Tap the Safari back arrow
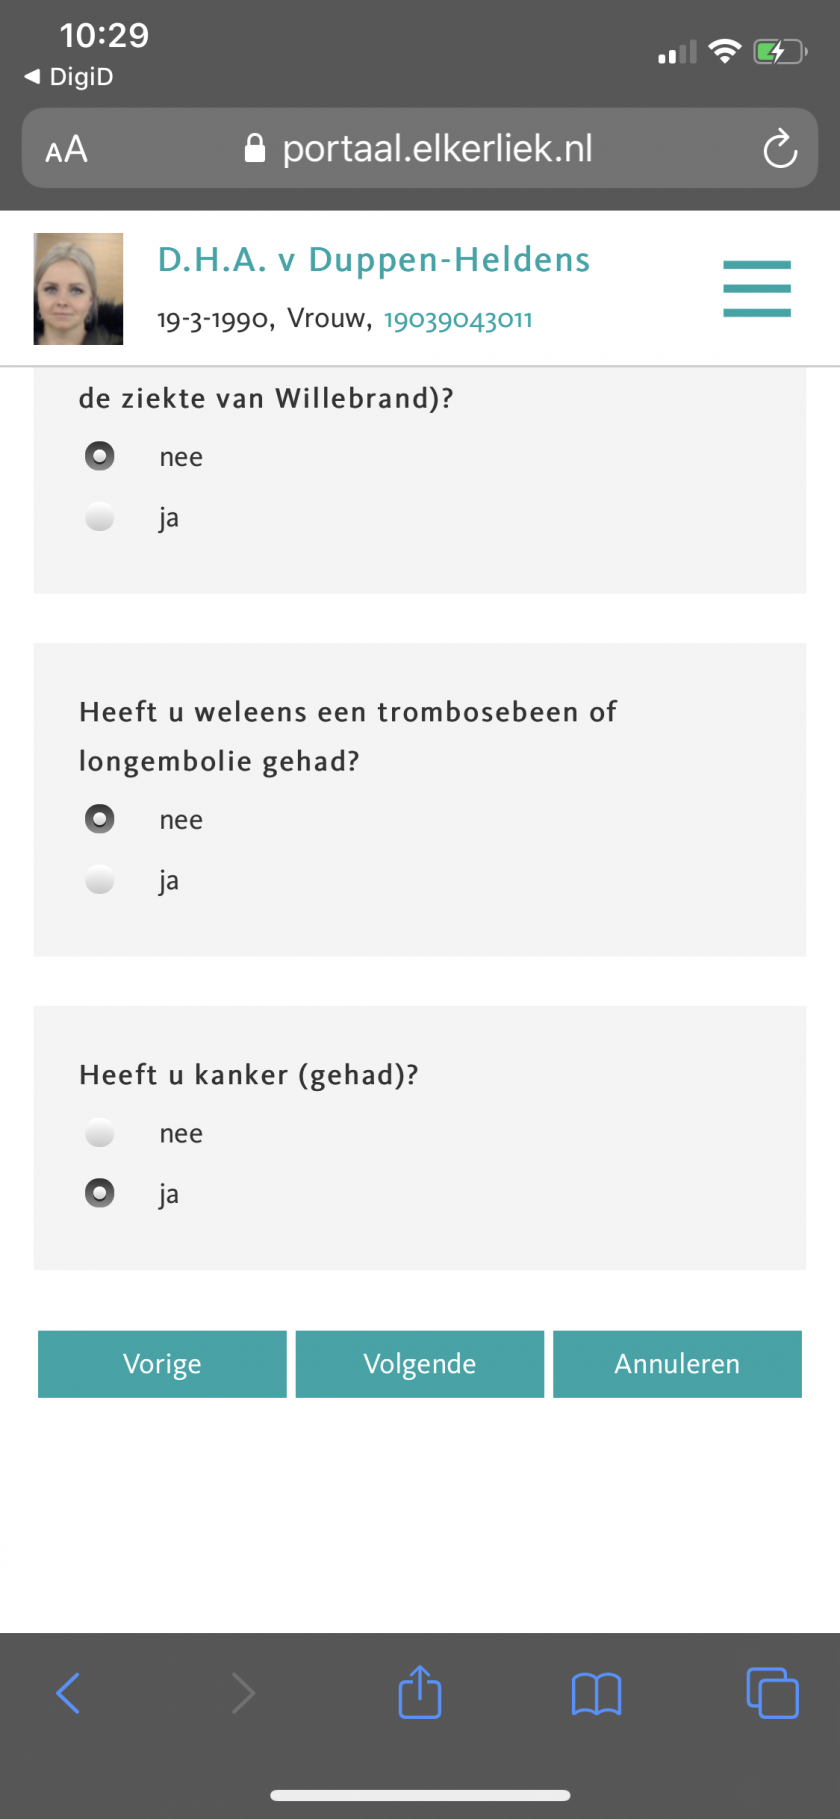Screen dimensions: 840x1819 pyautogui.click(x=68, y=1693)
